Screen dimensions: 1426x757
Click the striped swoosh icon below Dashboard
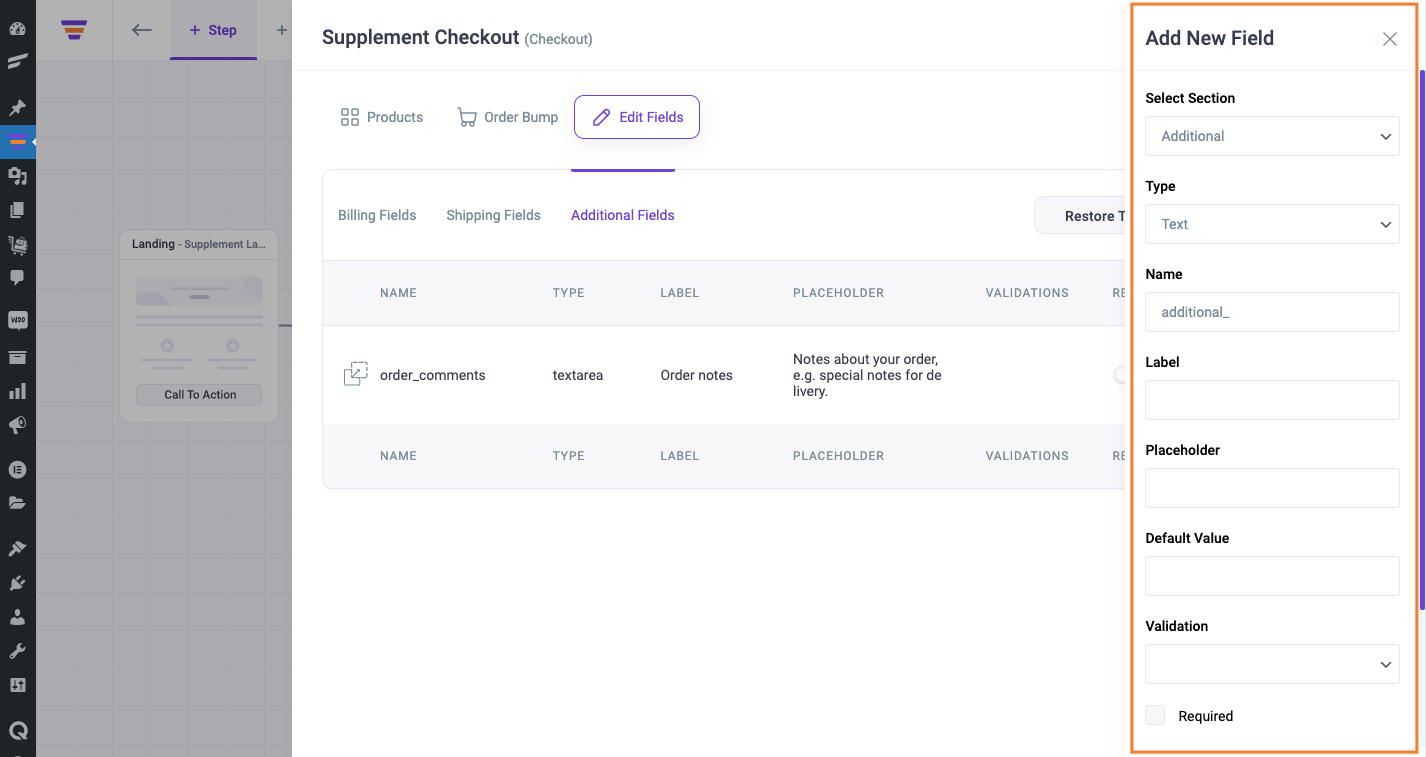click(17, 62)
